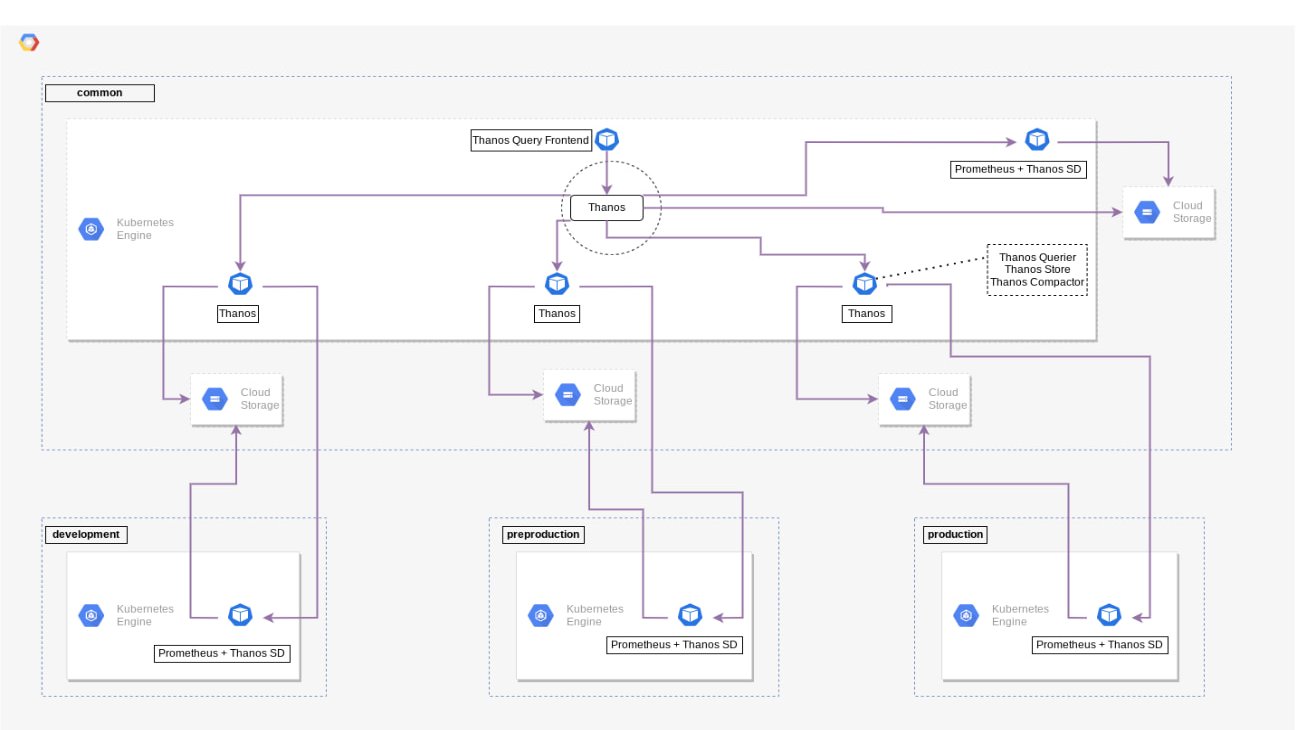Select the middle Thanos pod icon above preproduction
Viewport: 1297px width, 730px height.
click(557, 284)
